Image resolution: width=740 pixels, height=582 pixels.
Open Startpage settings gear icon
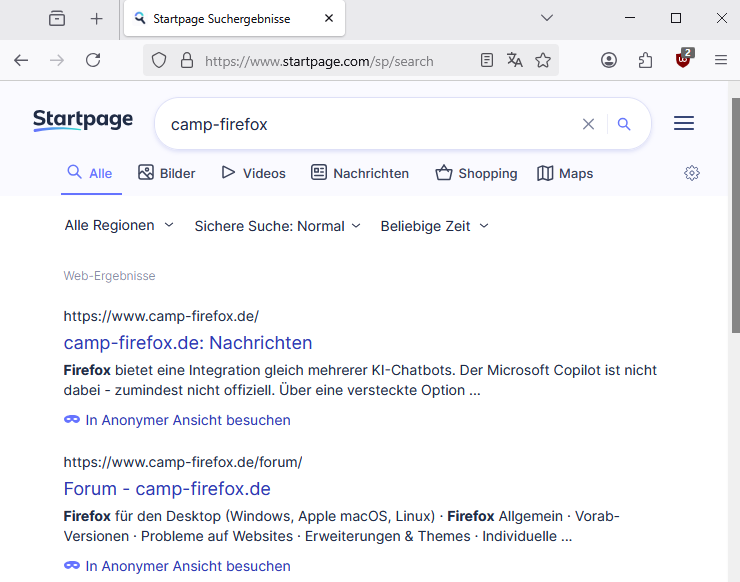pyautogui.click(x=692, y=173)
